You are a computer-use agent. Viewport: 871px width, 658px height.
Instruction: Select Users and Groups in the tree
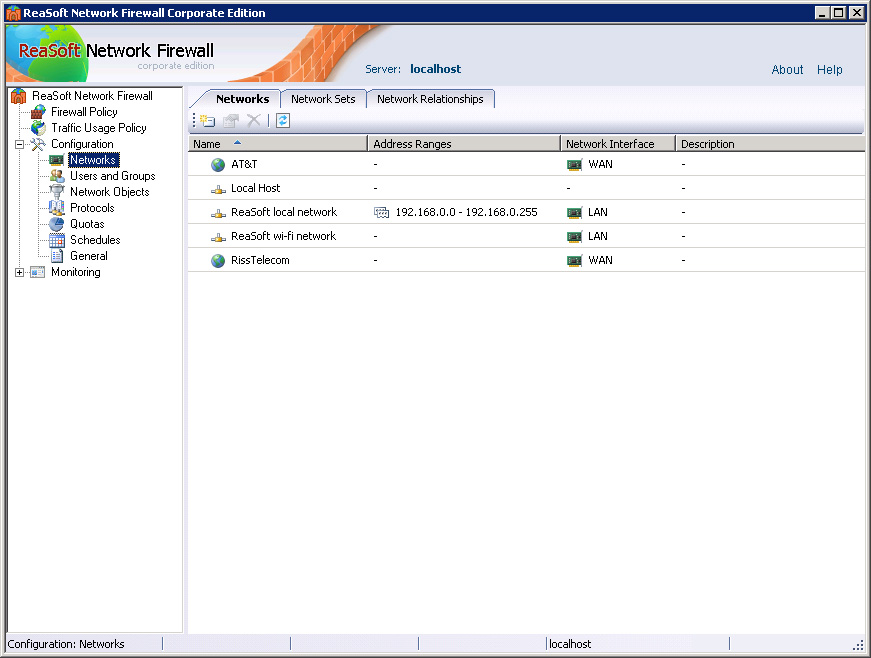pos(113,176)
